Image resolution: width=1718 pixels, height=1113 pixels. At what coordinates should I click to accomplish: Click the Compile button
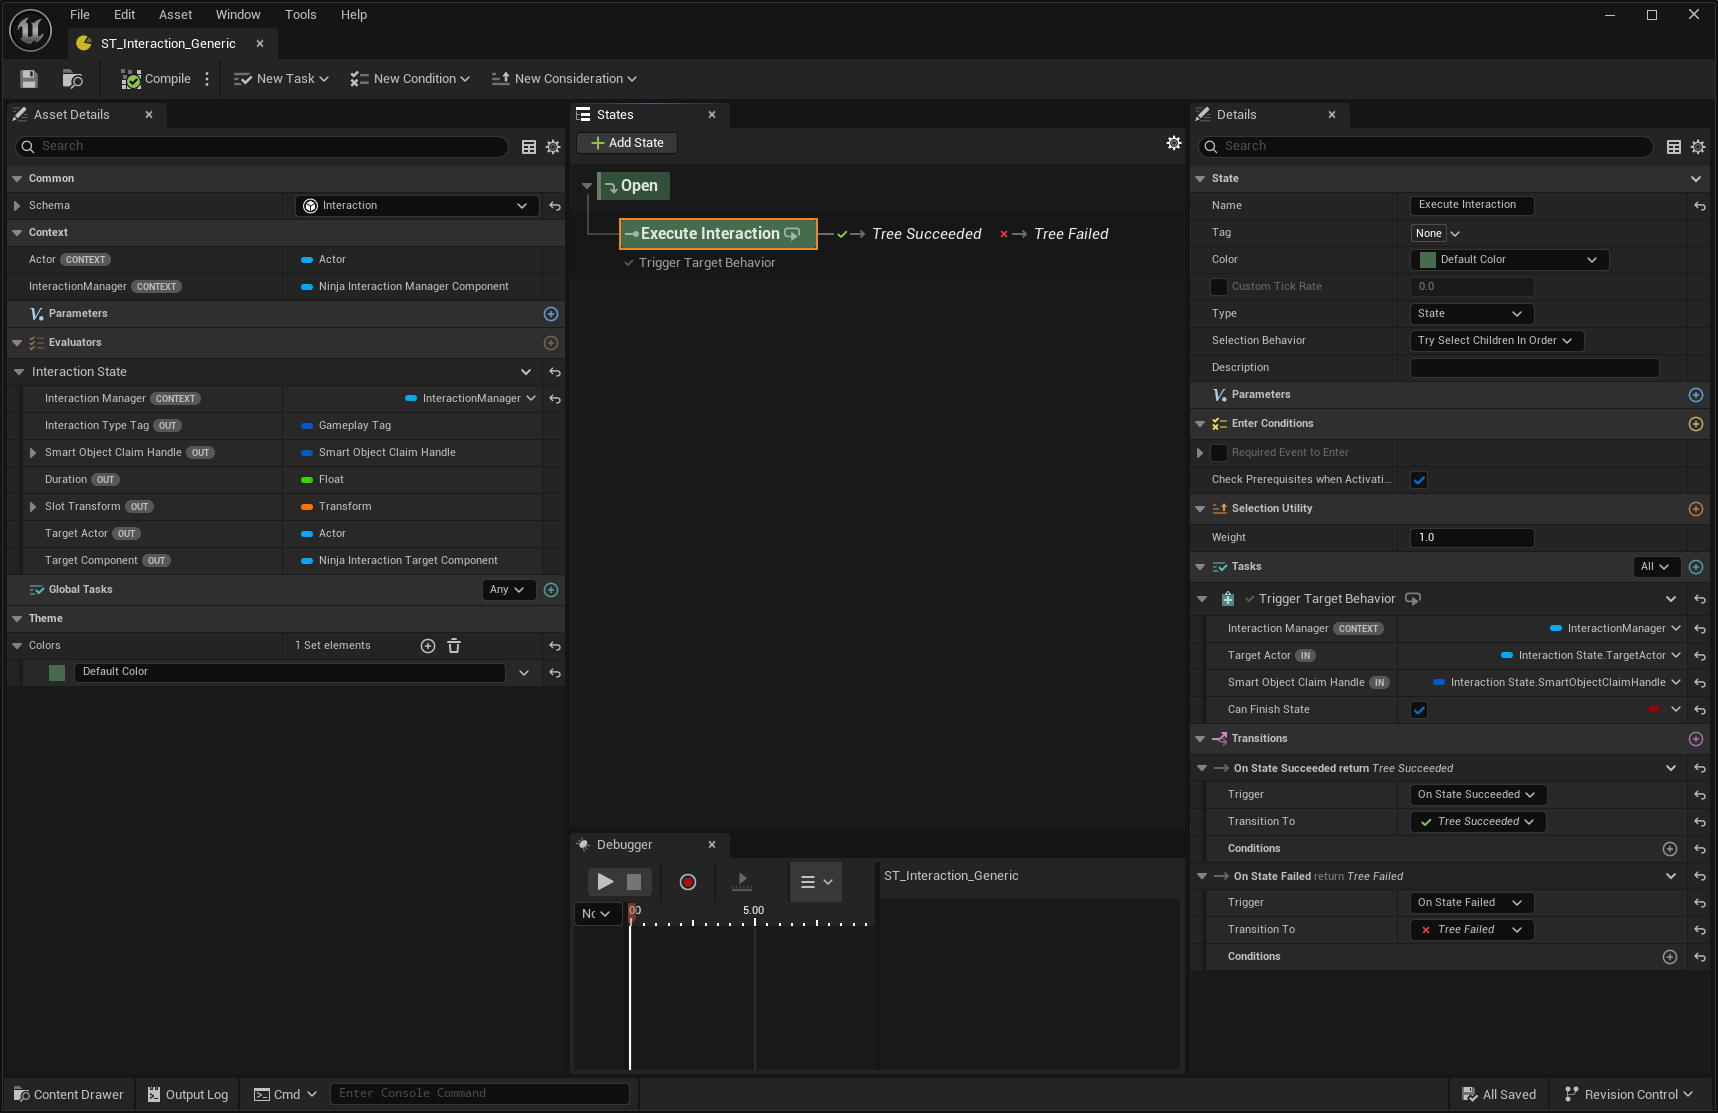(x=156, y=79)
